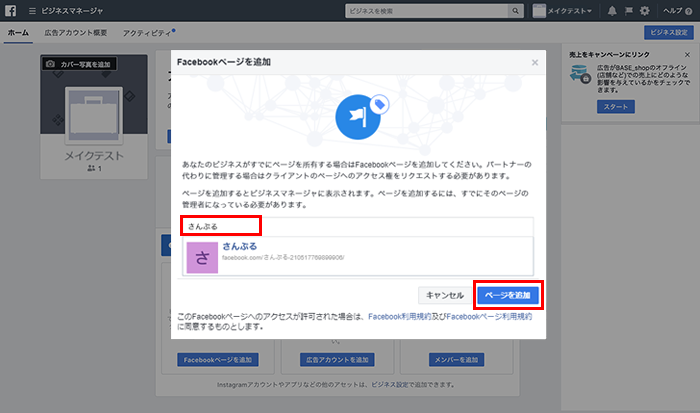
Task: Click the flag pages icon in header
Action: point(629,11)
